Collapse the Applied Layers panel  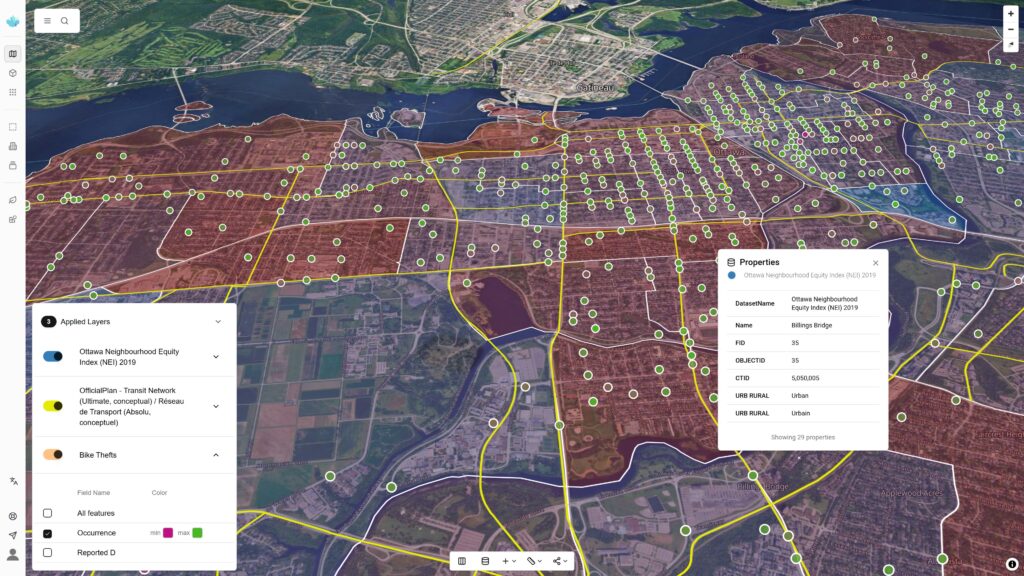[217, 322]
